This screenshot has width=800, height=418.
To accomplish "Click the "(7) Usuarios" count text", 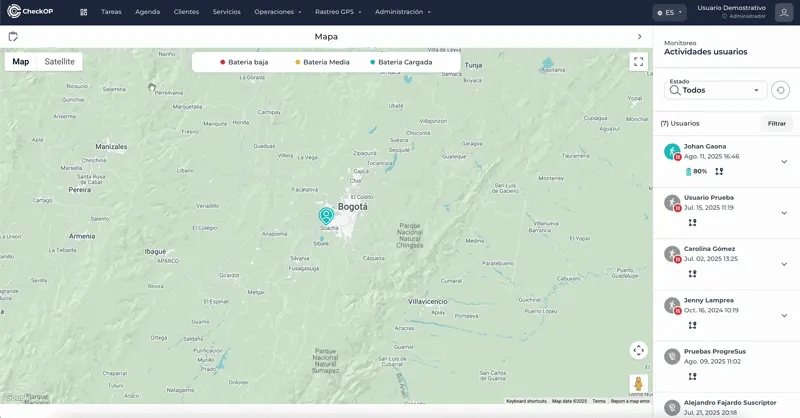I will click(680, 124).
